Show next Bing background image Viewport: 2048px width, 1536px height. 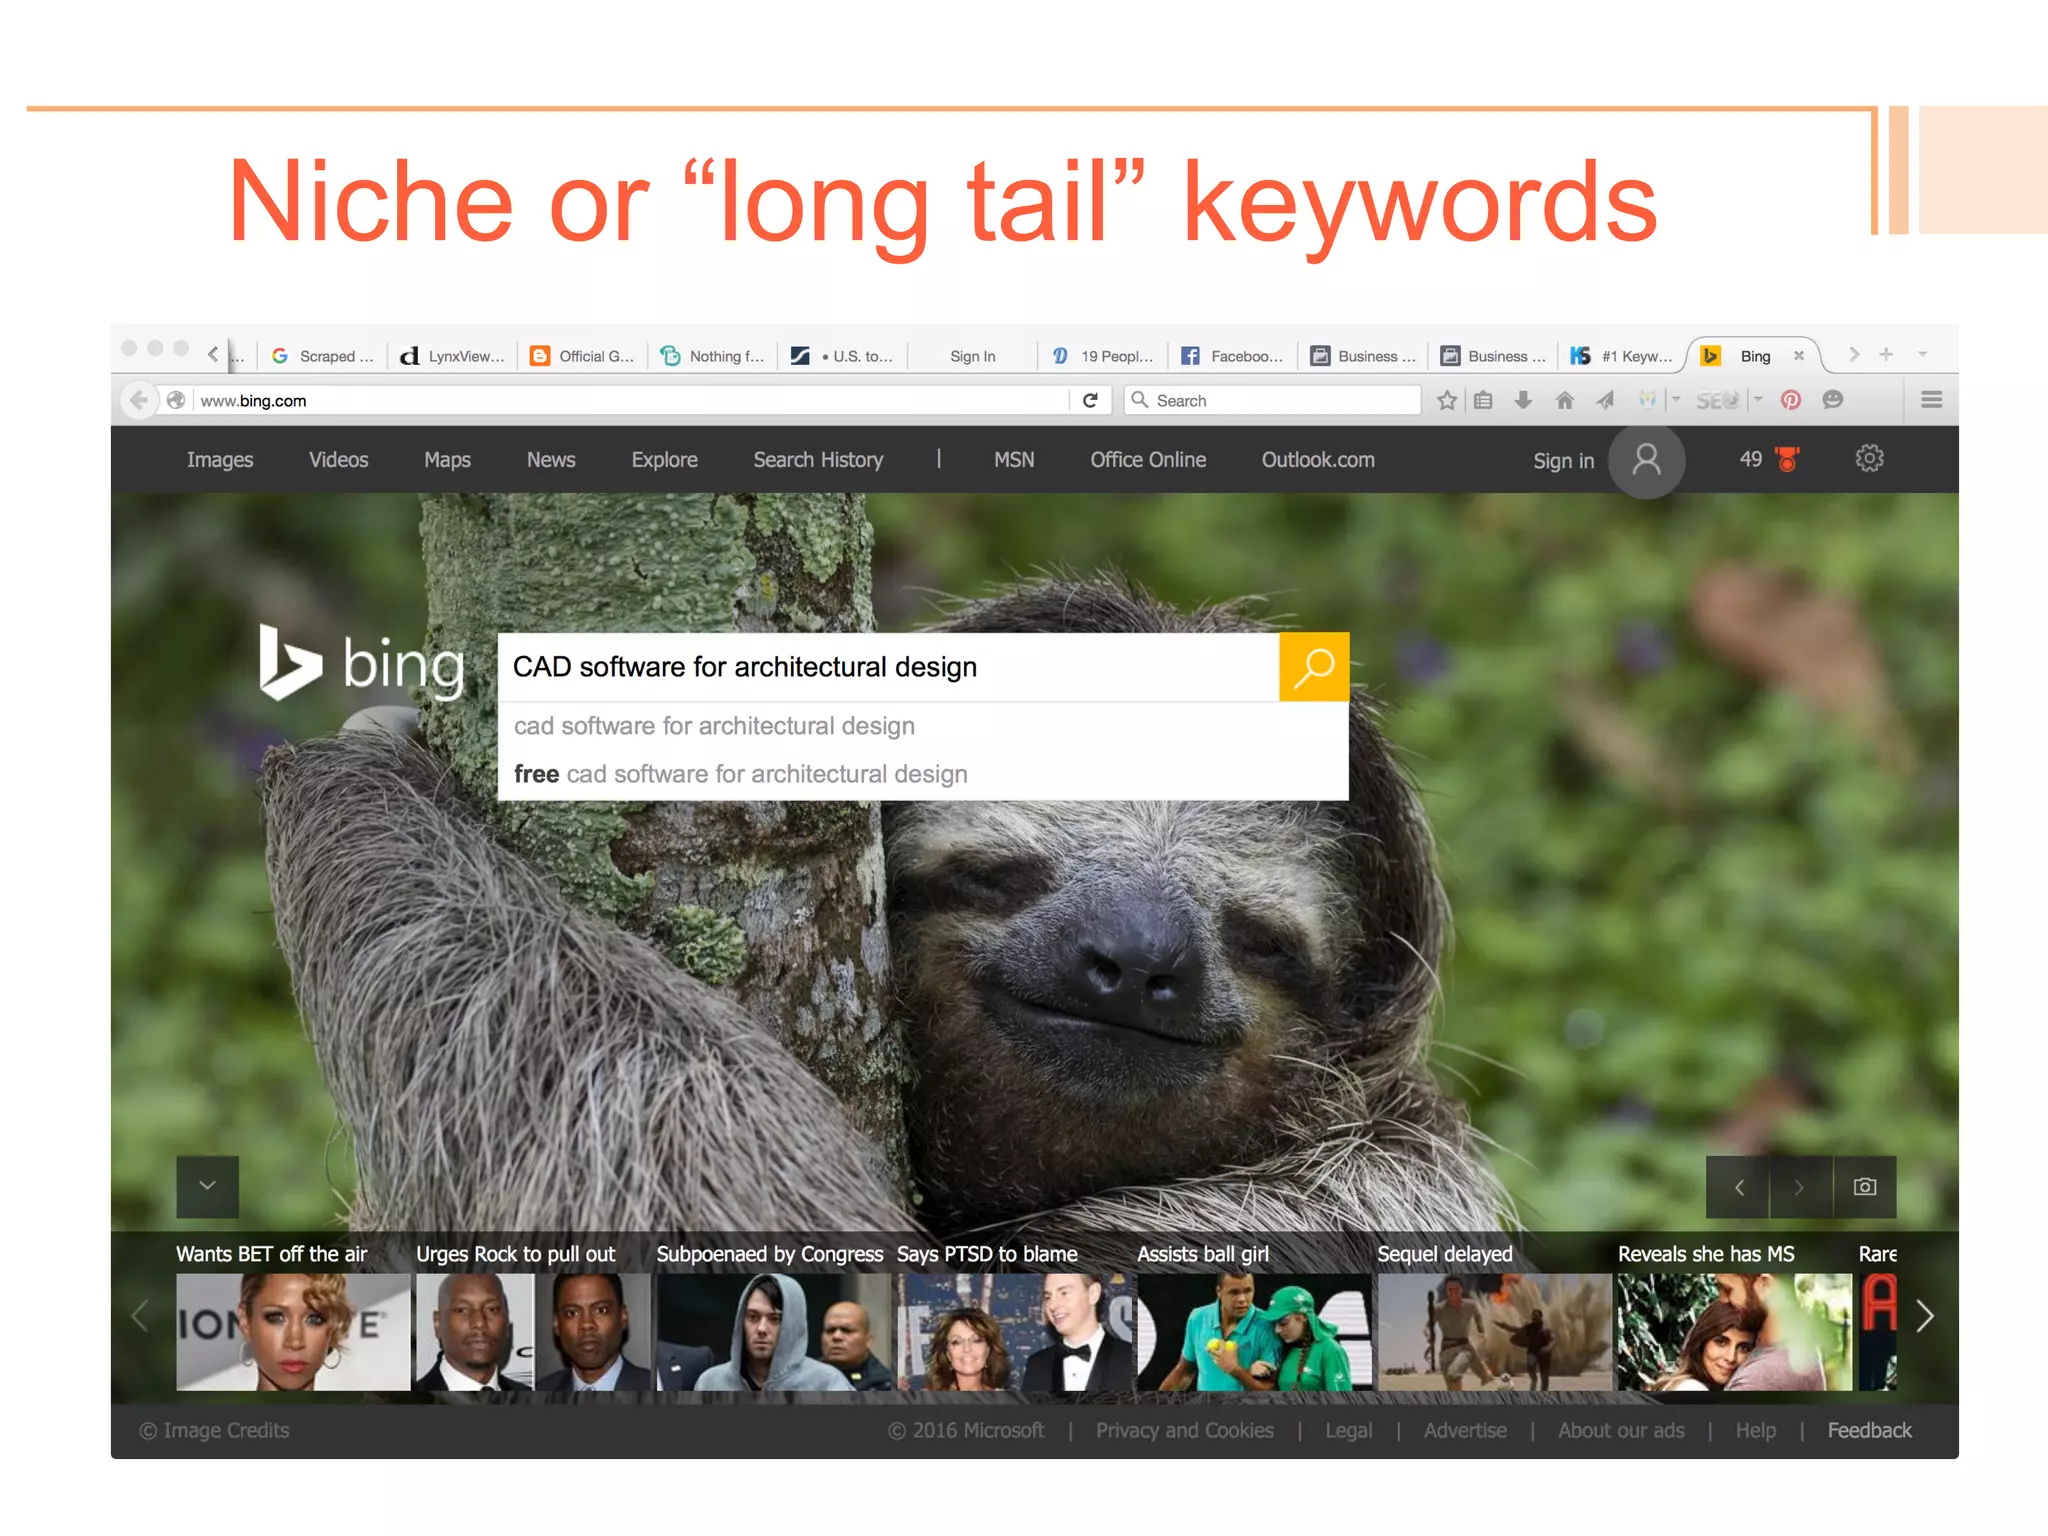pos(1800,1187)
